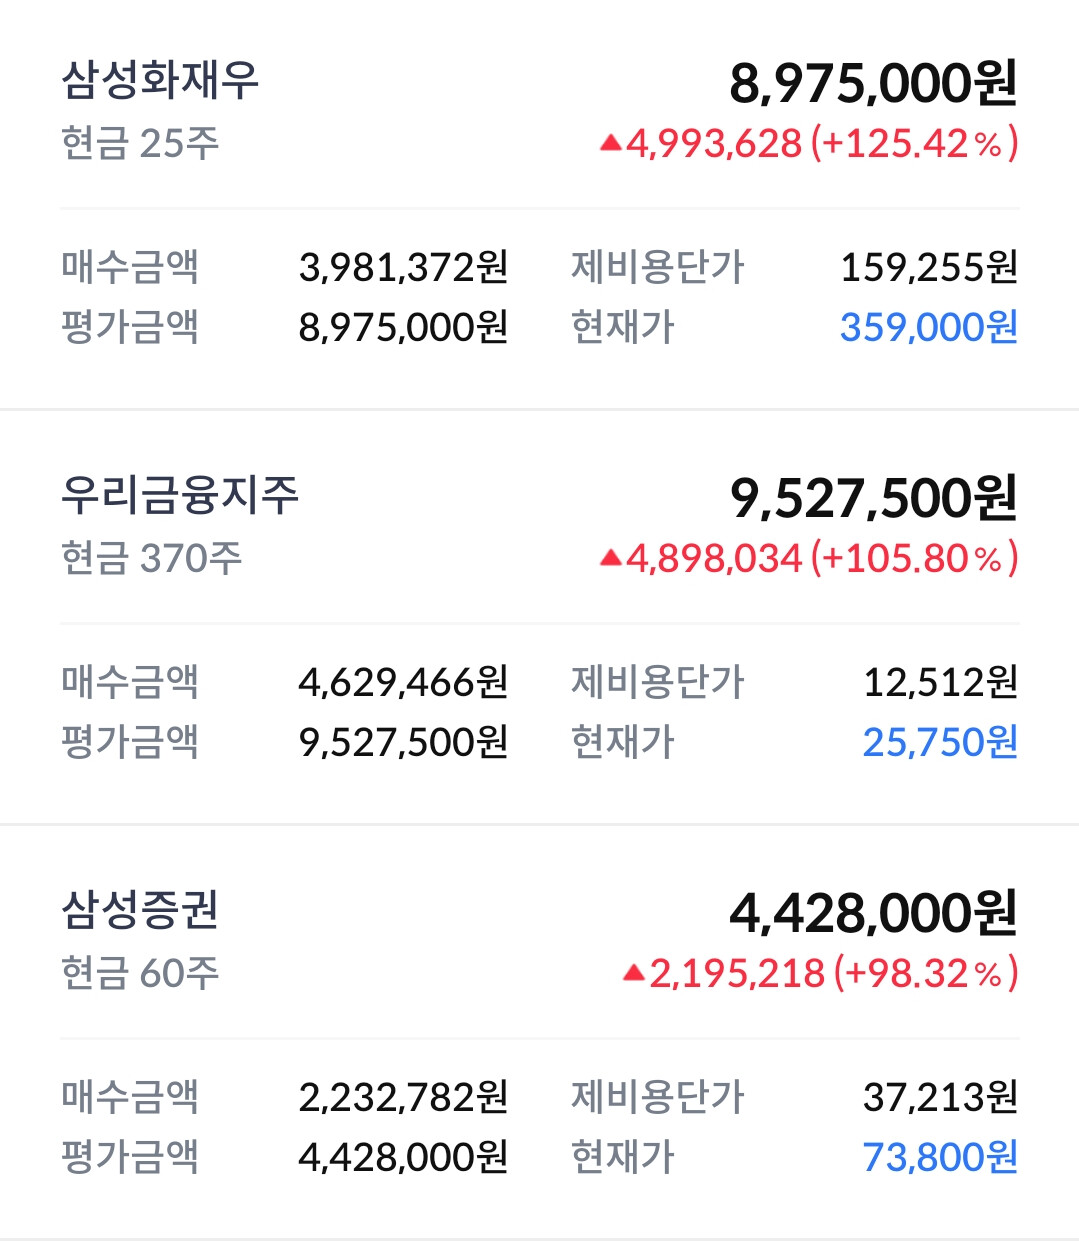
Task: Open the 우리금융지주 stock name
Action: coord(180,495)
